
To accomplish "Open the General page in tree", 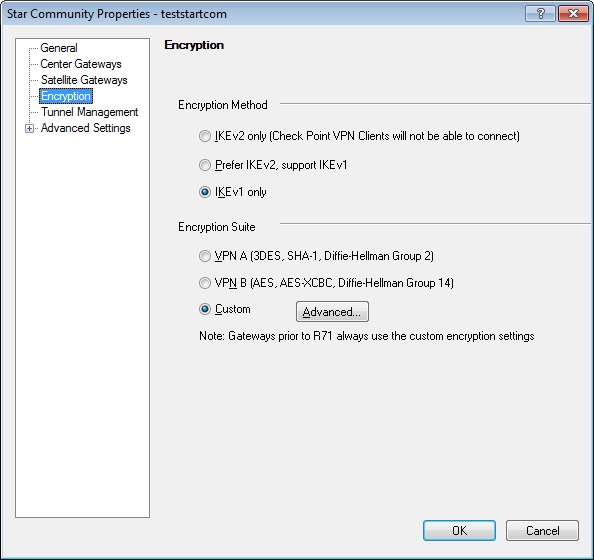I will pos(59,48).
